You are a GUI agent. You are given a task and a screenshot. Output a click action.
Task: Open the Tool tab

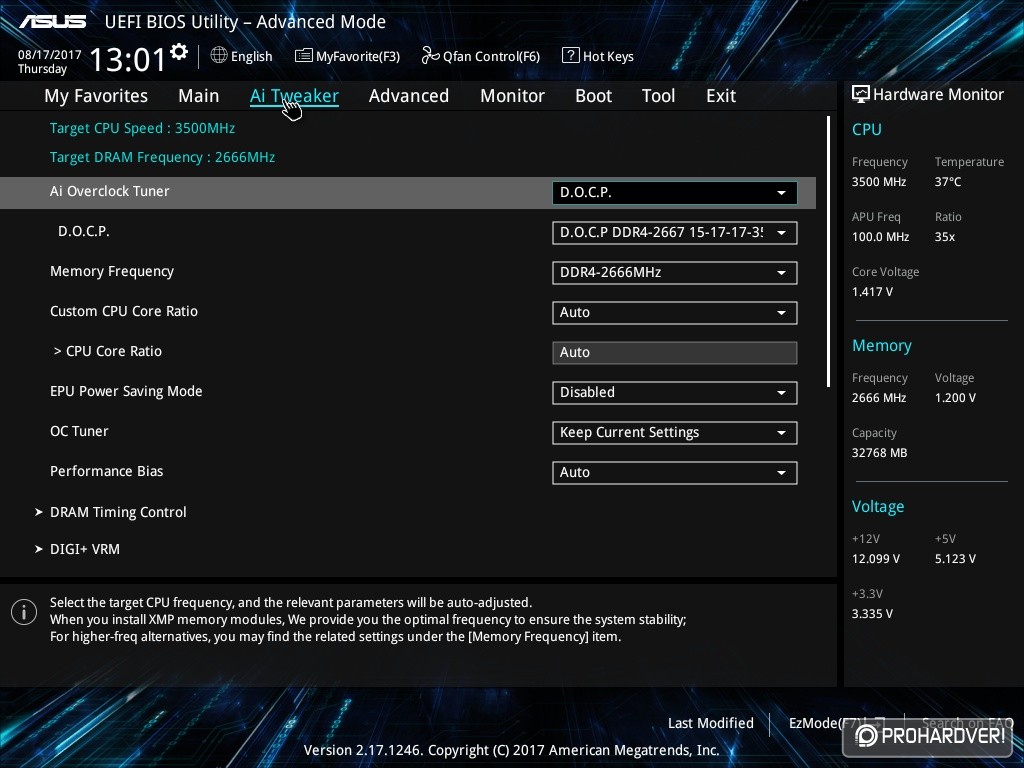(658, 96)
